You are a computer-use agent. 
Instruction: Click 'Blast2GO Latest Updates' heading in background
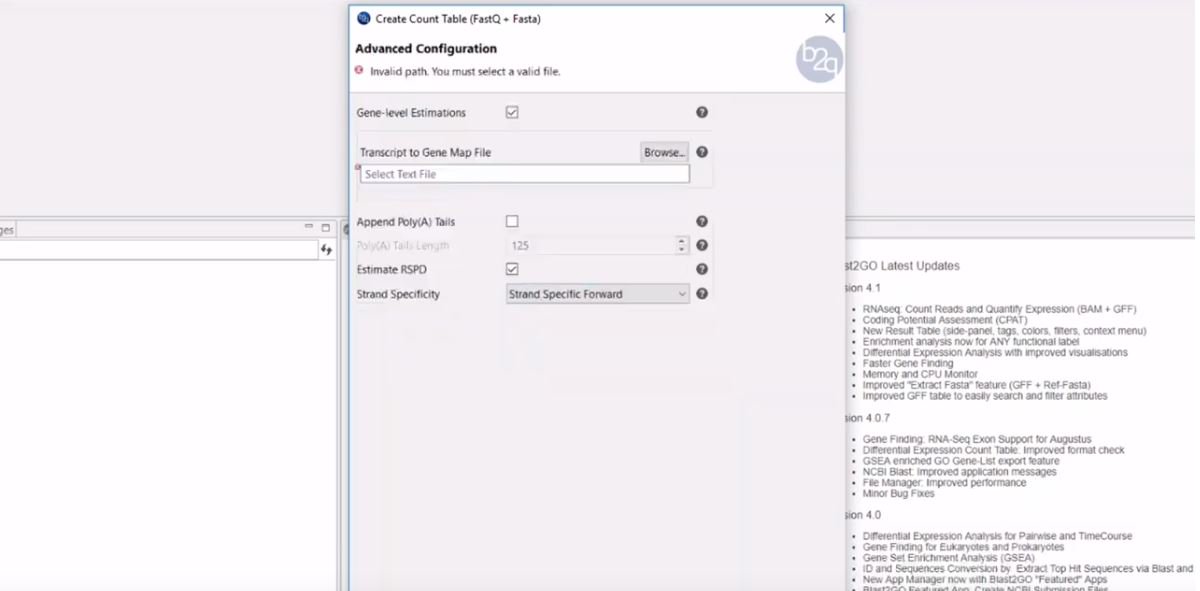904,266
